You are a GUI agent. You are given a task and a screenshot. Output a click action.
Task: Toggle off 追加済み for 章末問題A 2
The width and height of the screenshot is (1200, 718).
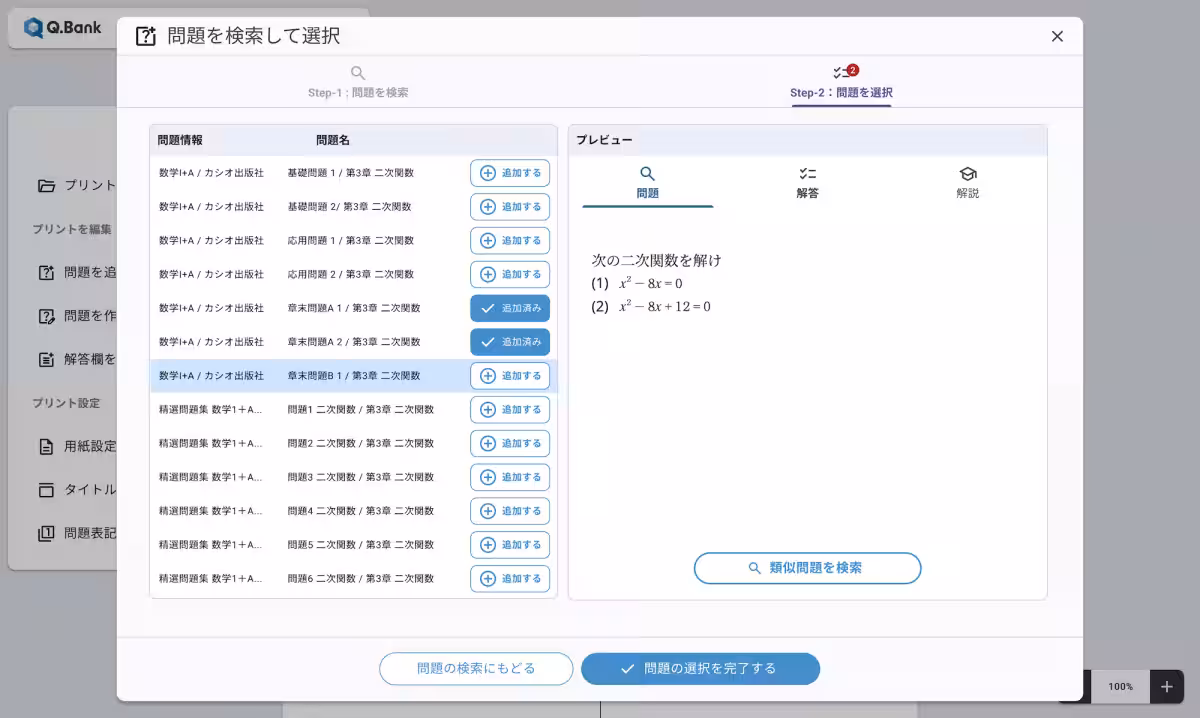click(x=510, y=341)
